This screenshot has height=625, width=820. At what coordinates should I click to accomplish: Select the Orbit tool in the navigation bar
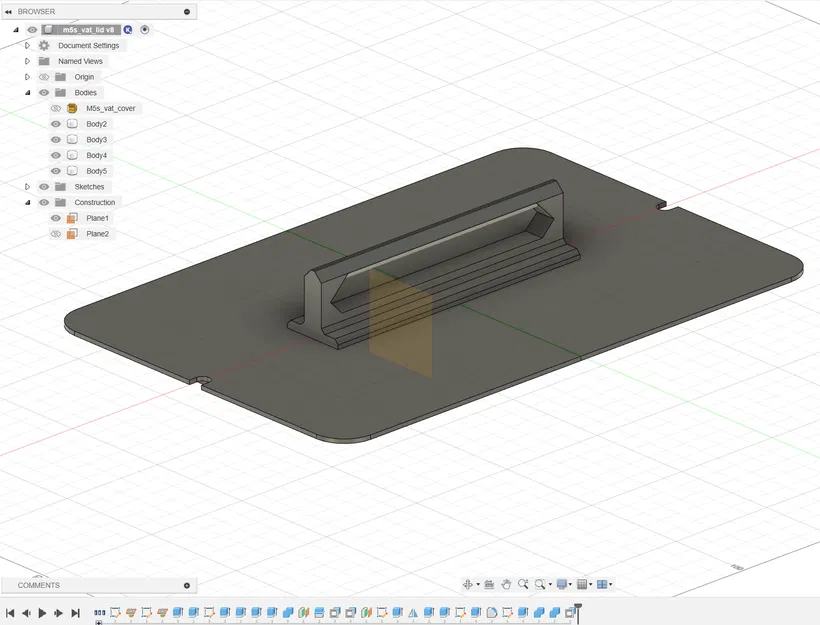pos(469,584)
